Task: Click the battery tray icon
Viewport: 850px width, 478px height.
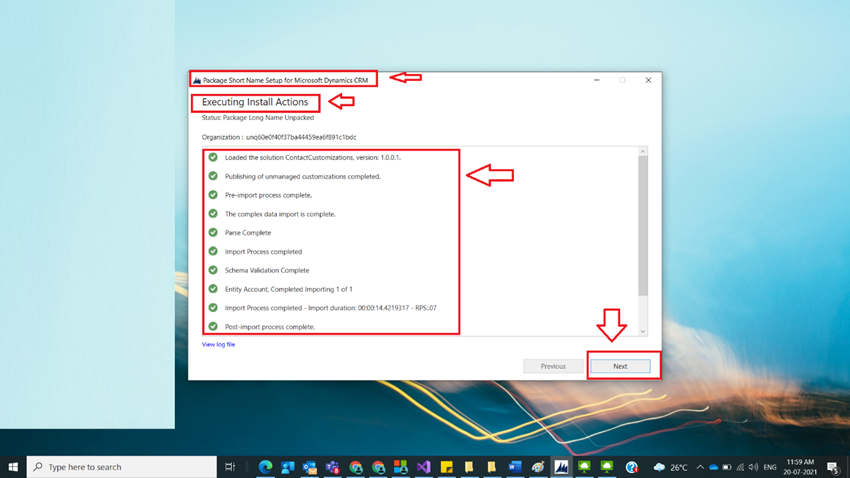Action: click(x=727, y=467)
